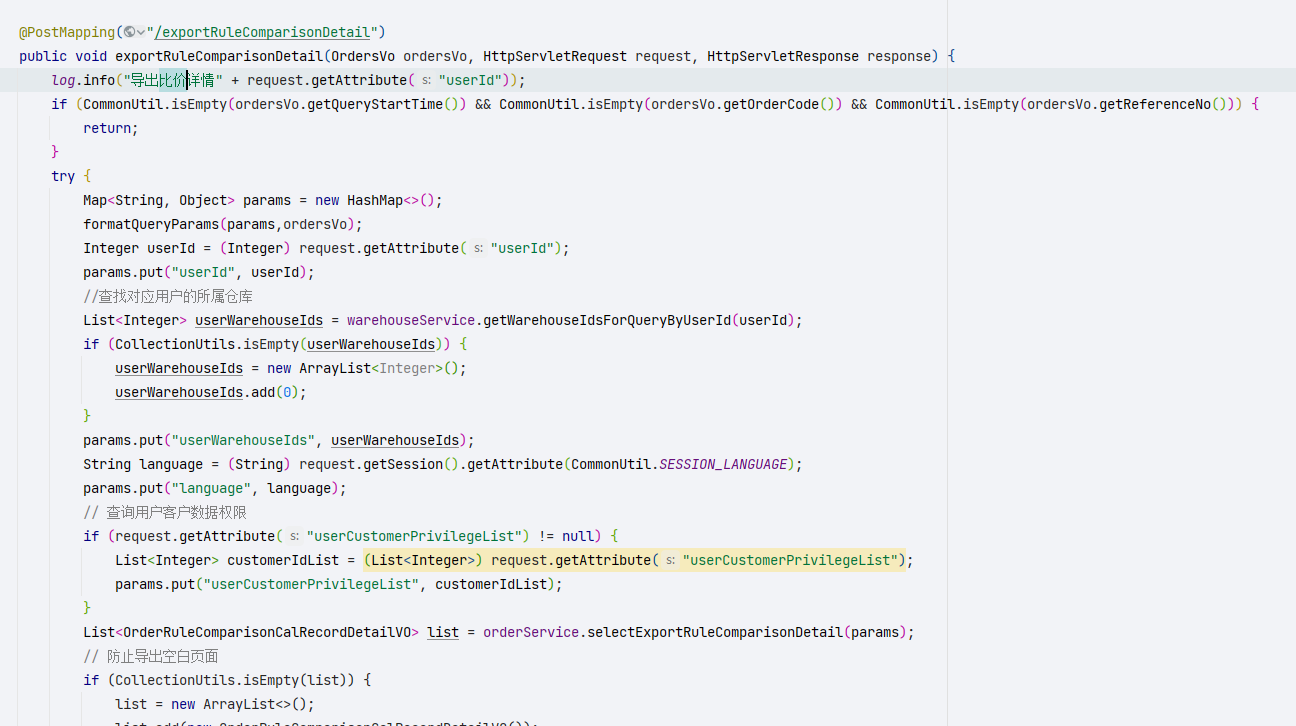Click the HttpServletResponse parameter type
The image size is (1296, 726).
pos(782,56)
